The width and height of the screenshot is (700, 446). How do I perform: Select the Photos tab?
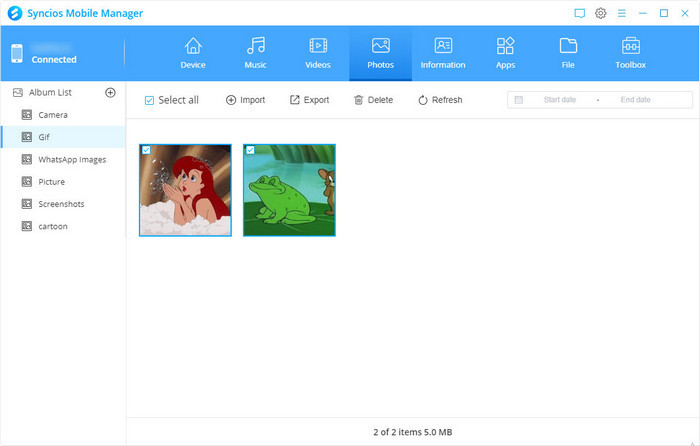[380, 53]
